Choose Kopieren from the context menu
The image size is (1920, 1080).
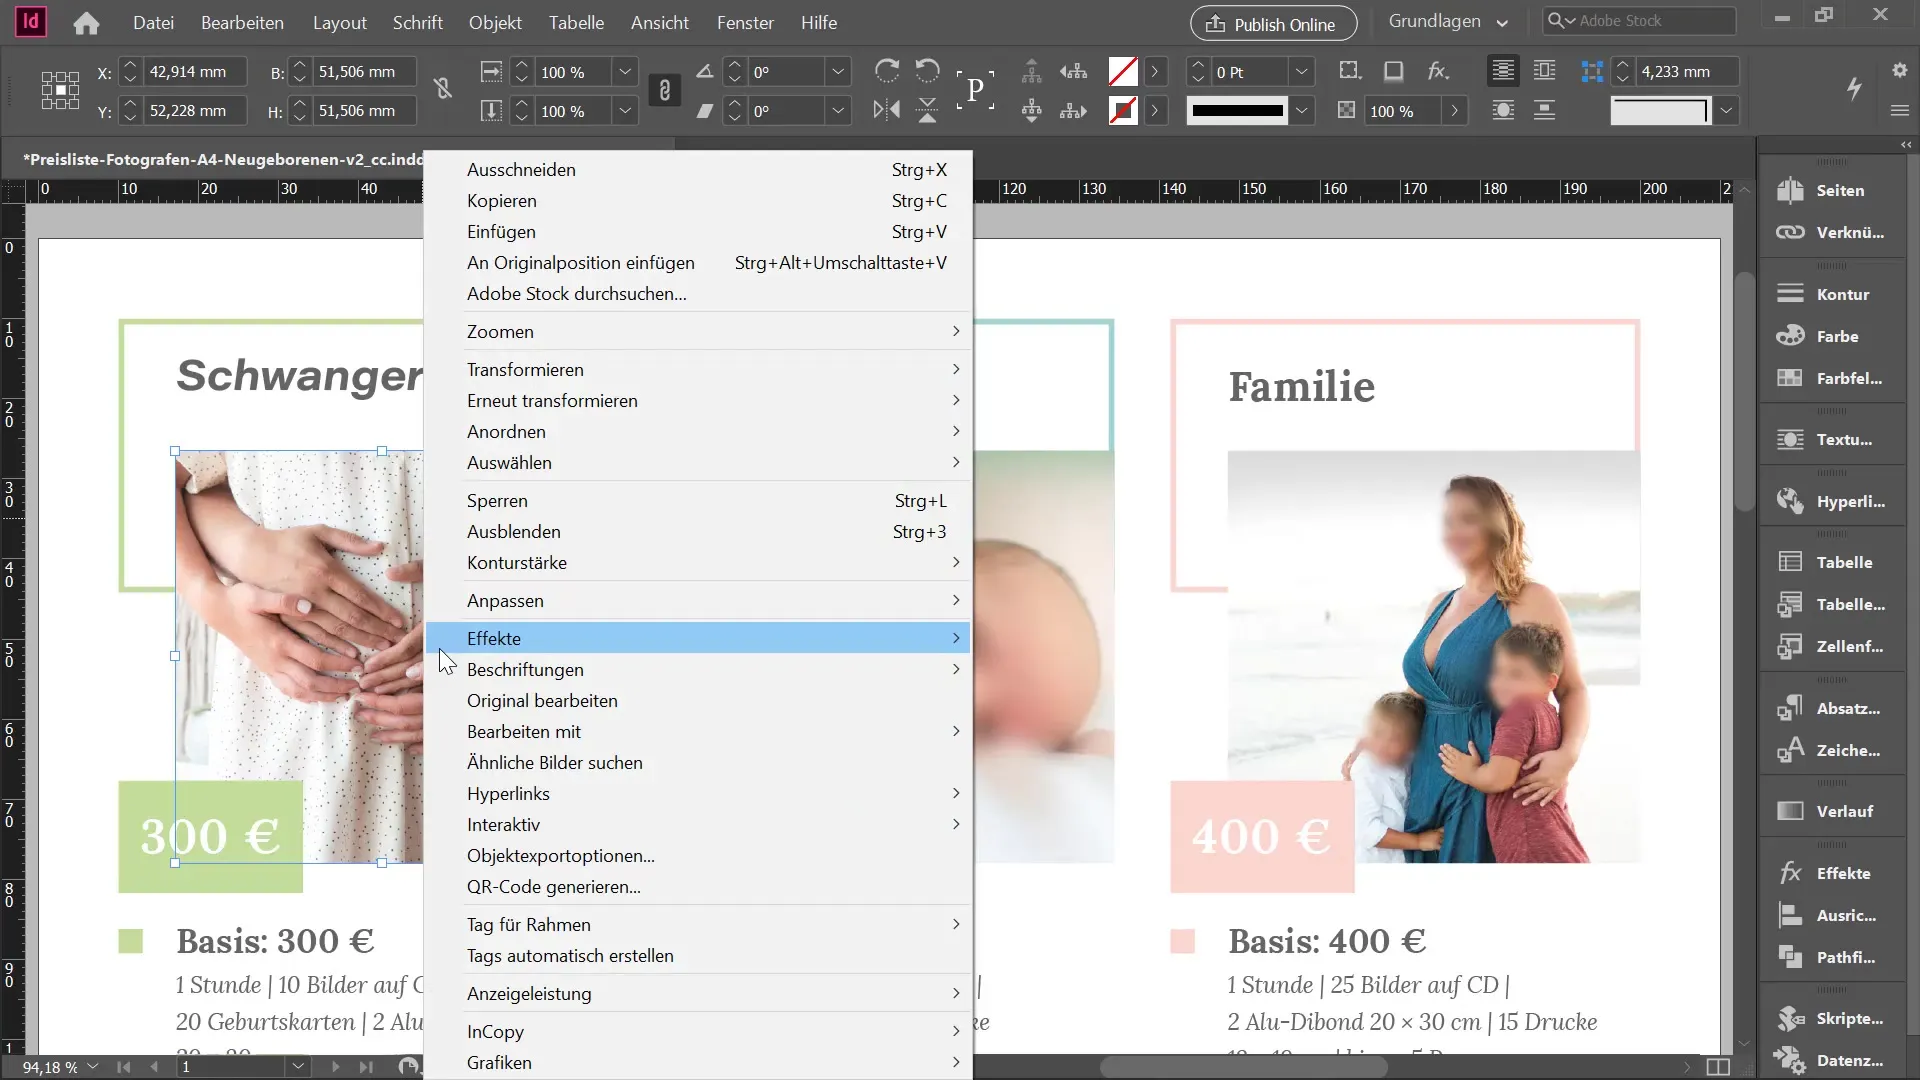[698, 201]
